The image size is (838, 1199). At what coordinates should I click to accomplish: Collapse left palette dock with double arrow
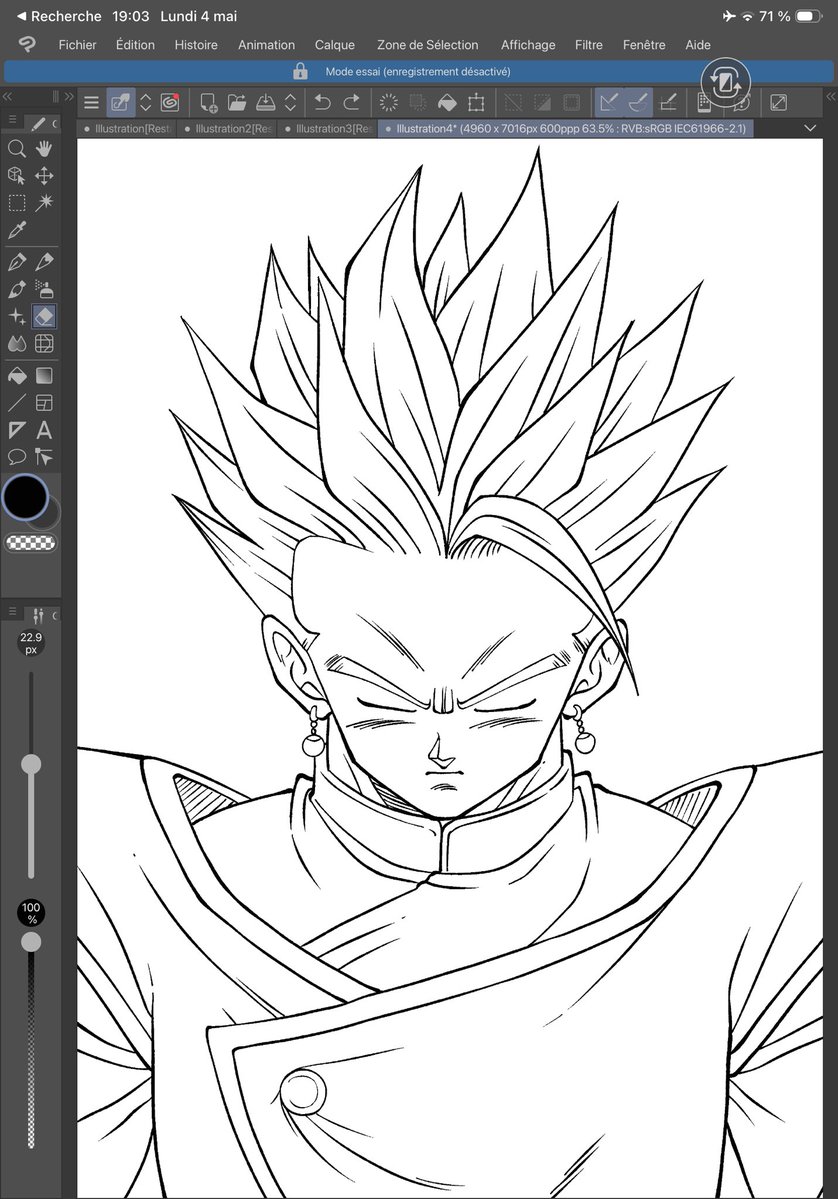point(8,96)
